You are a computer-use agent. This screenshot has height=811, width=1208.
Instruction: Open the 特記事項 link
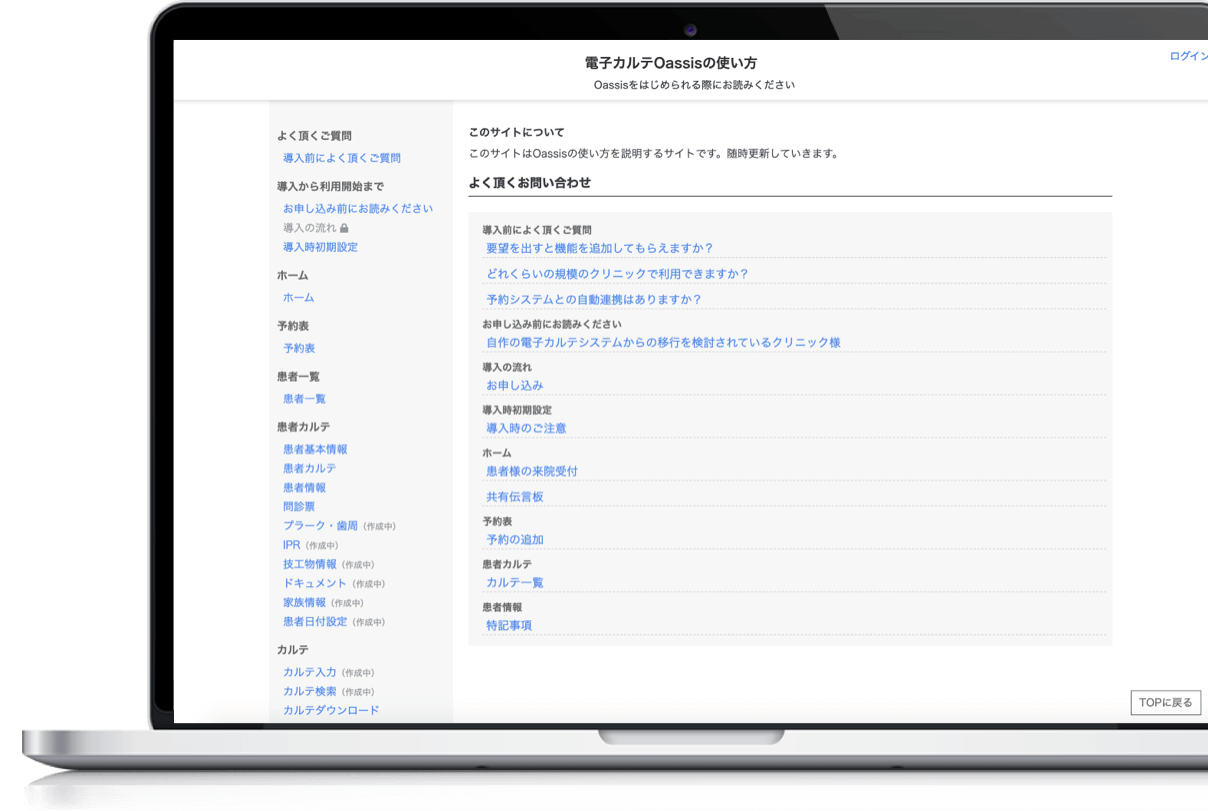click(508, 626)
